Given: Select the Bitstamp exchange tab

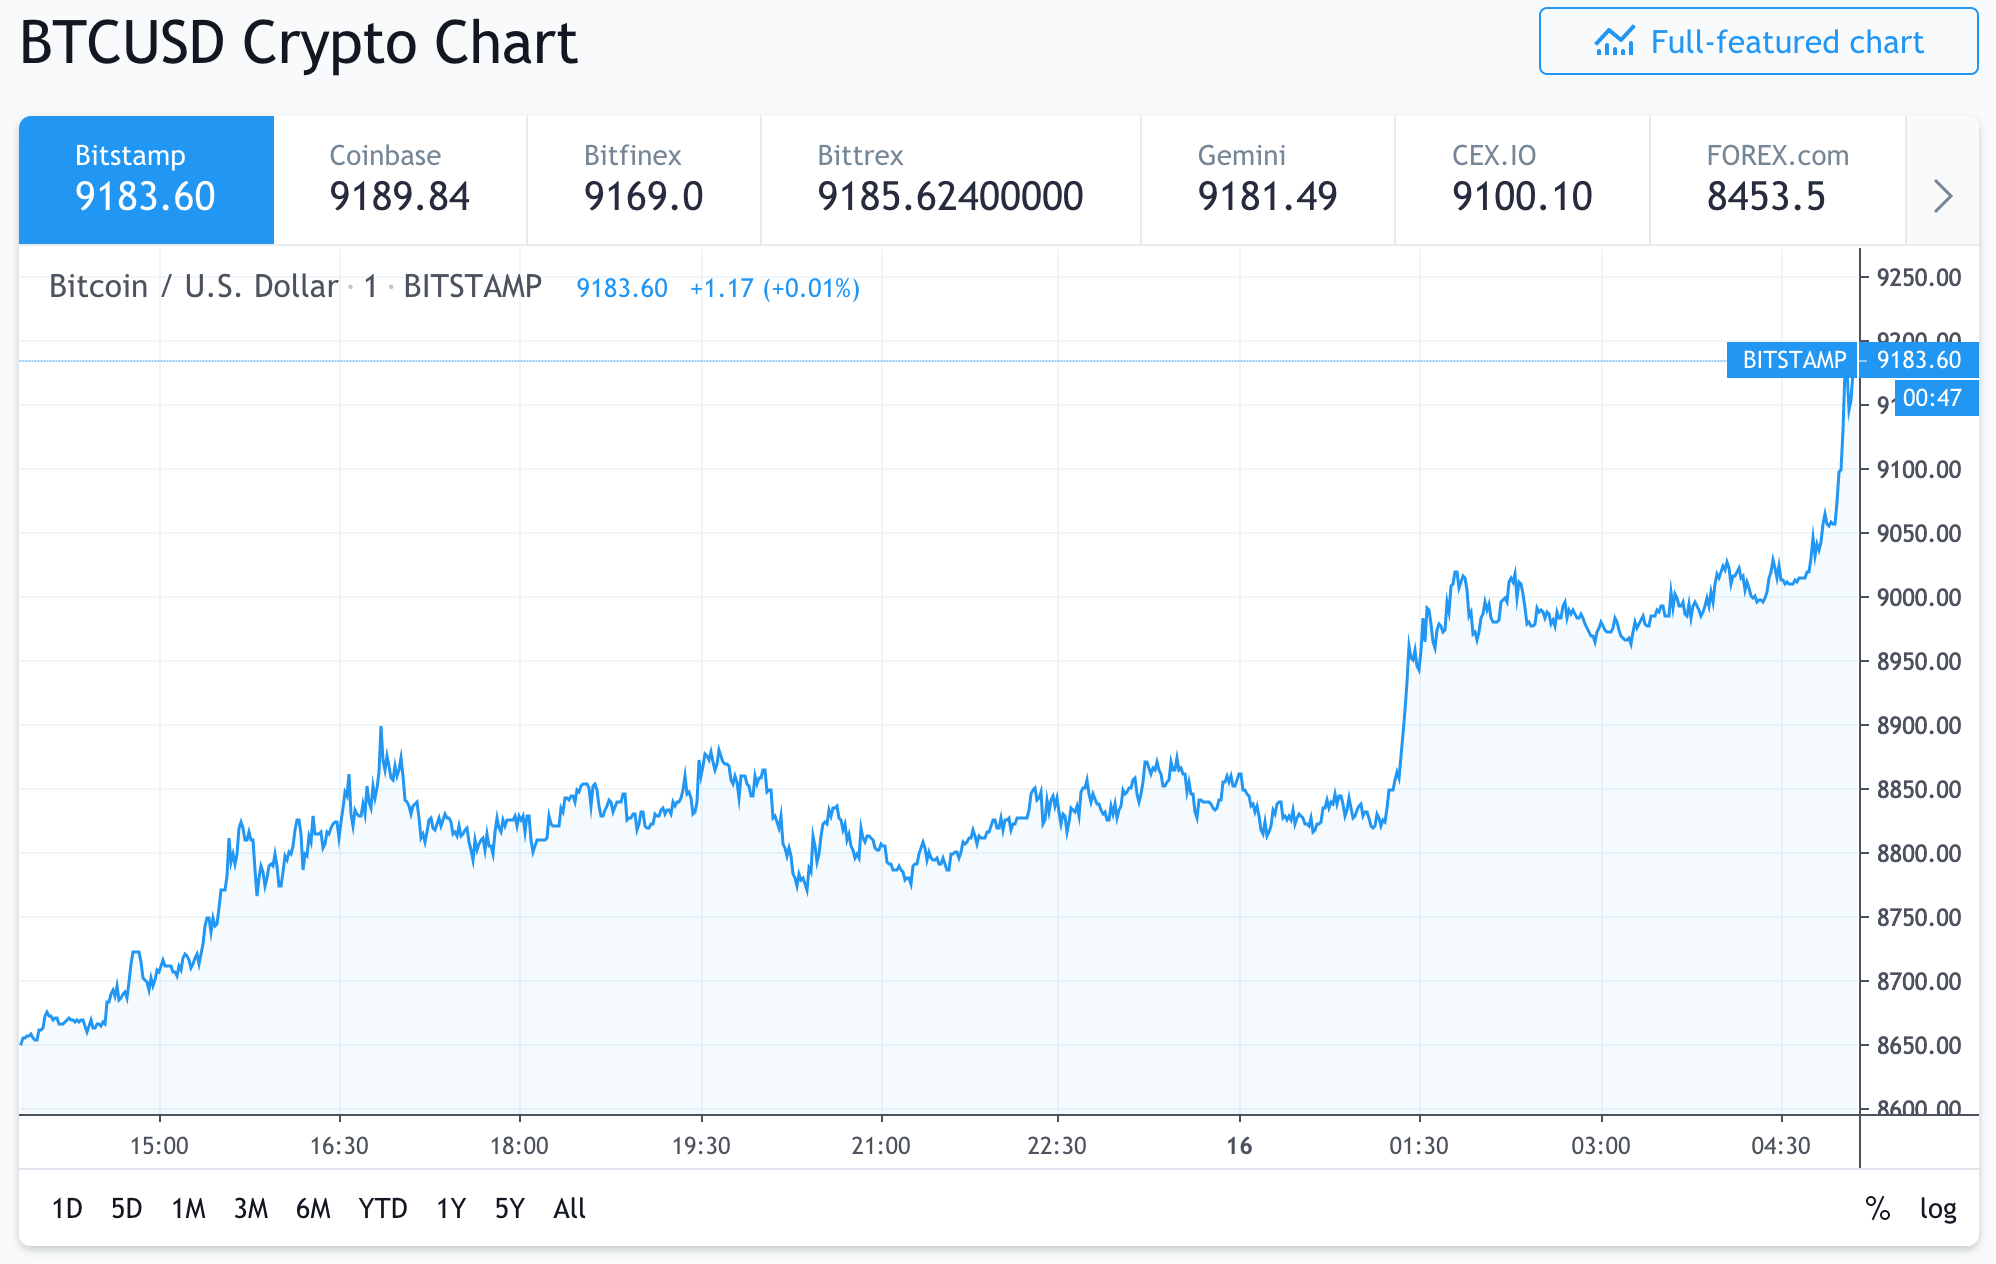Looking at the screenshot, I should click(x=146, y=180).
